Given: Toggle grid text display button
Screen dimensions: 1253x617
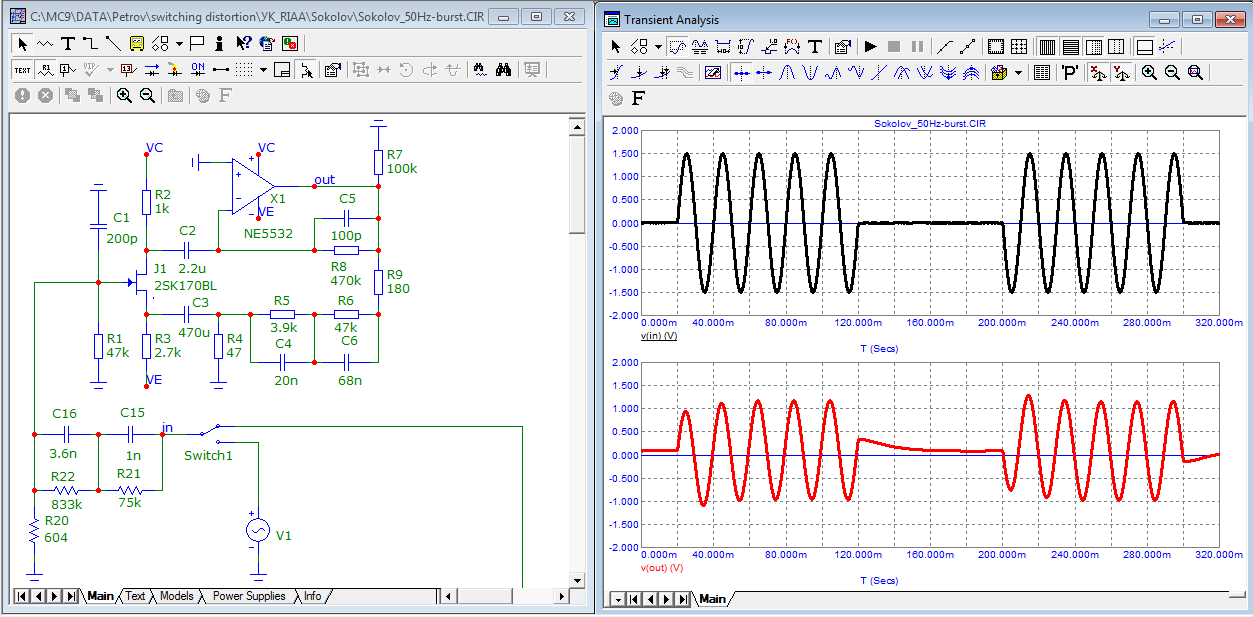Looking at the screenshot, I should click(22, 69).
